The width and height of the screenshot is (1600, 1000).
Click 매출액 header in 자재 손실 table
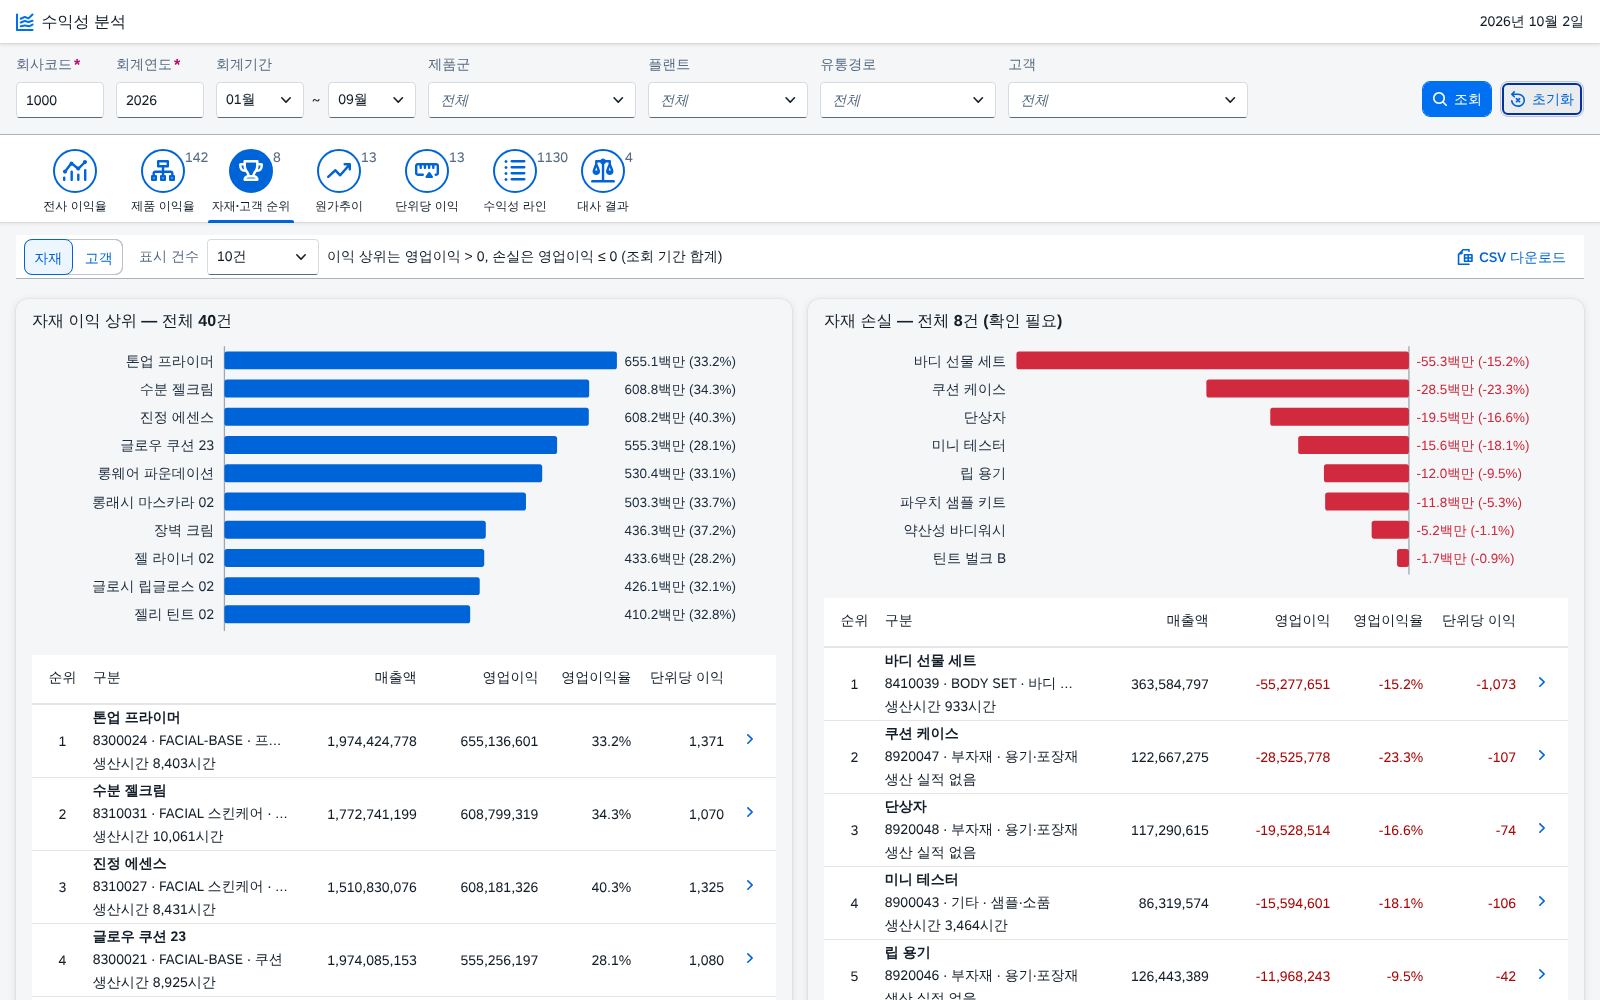(1187, 621)
